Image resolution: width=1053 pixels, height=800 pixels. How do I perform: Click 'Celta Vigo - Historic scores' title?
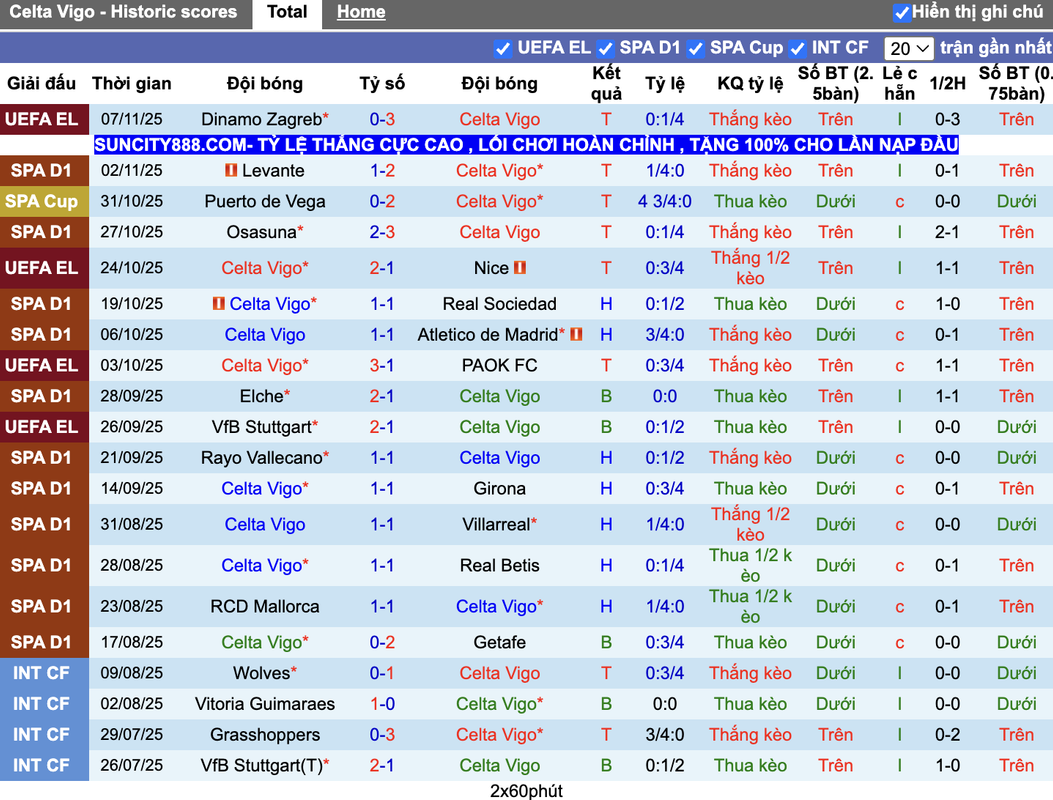click(123, 12)
